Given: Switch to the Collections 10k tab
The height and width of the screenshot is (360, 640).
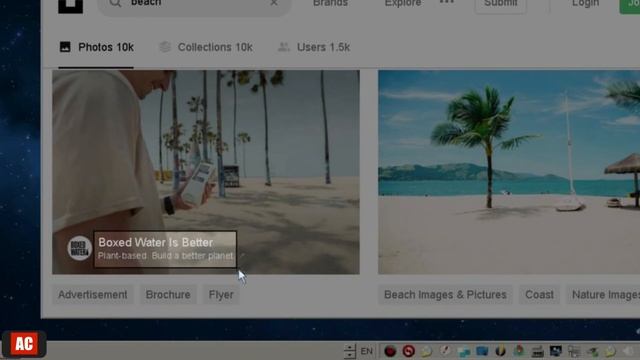Looking at the screenshot, I should tap(206, 47).
